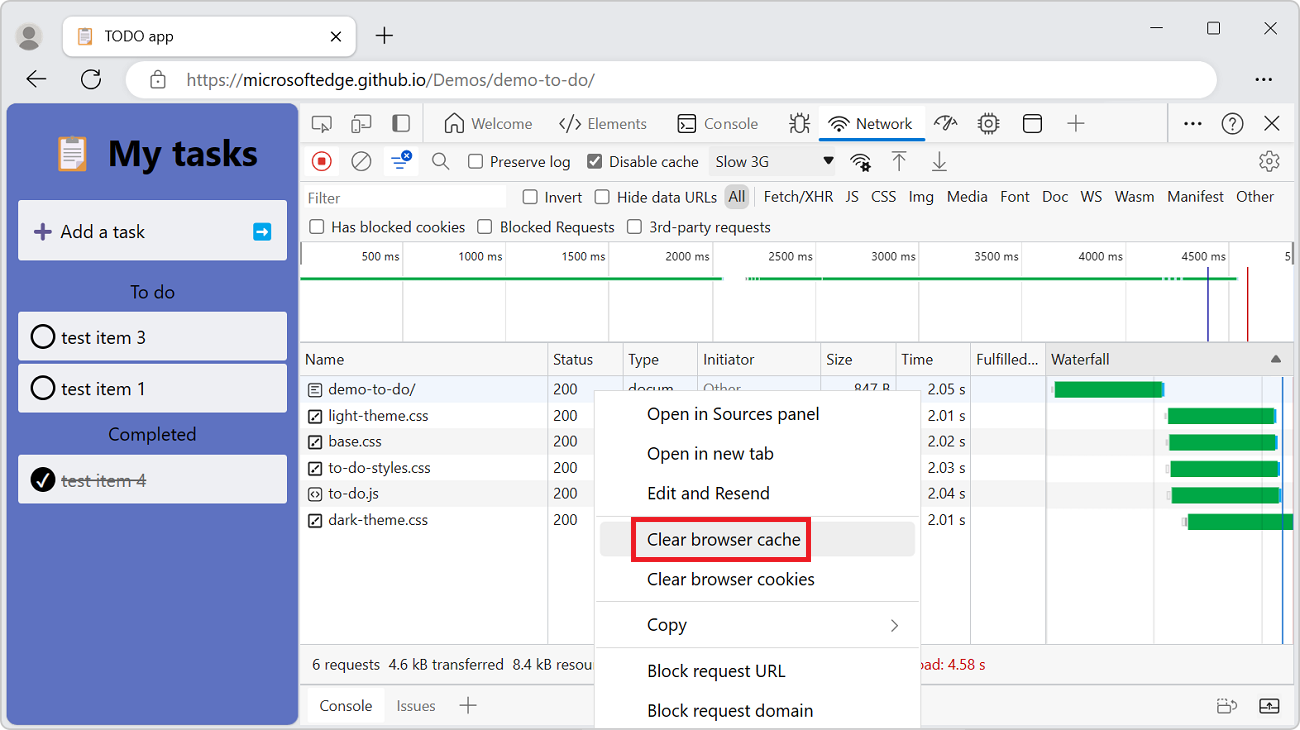Stop recording network log
1300x730 pixels.
(x=321, y=161)
